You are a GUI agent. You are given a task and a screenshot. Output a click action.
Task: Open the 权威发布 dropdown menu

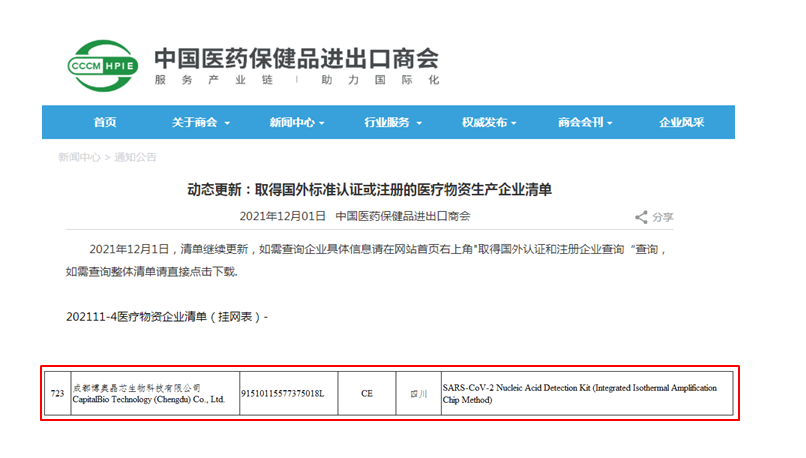pos(488,123)
